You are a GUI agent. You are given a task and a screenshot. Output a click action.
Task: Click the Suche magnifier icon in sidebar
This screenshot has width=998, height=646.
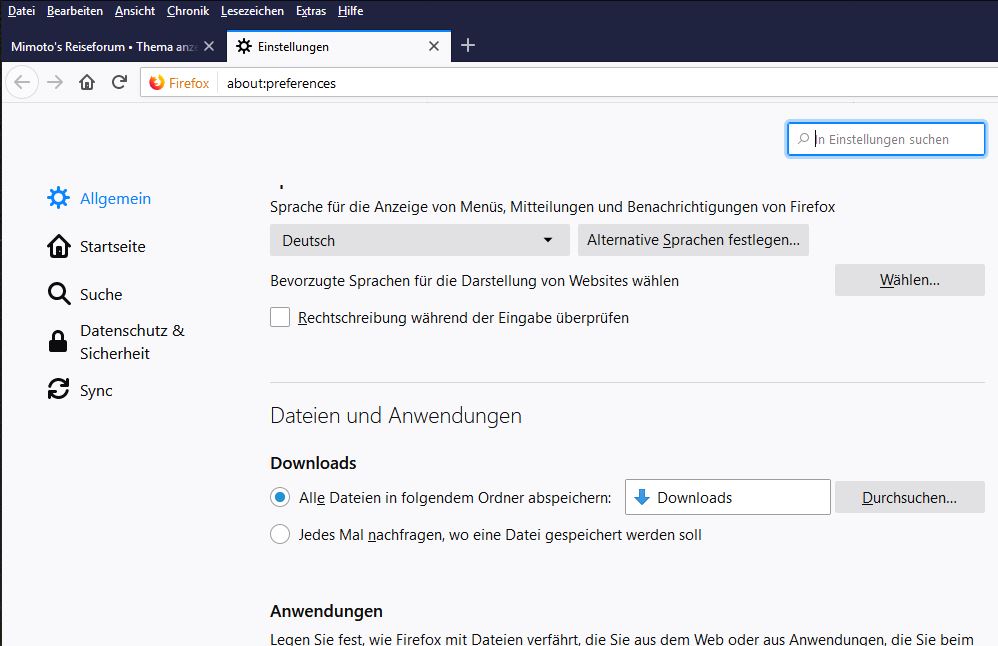tap(59, 294)
